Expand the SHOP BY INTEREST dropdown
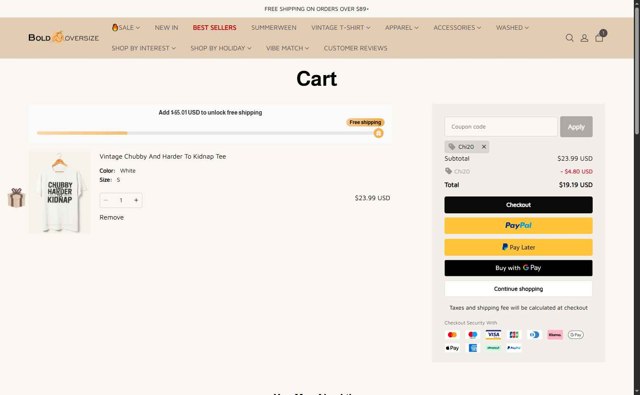 click(x=144, y=48)
